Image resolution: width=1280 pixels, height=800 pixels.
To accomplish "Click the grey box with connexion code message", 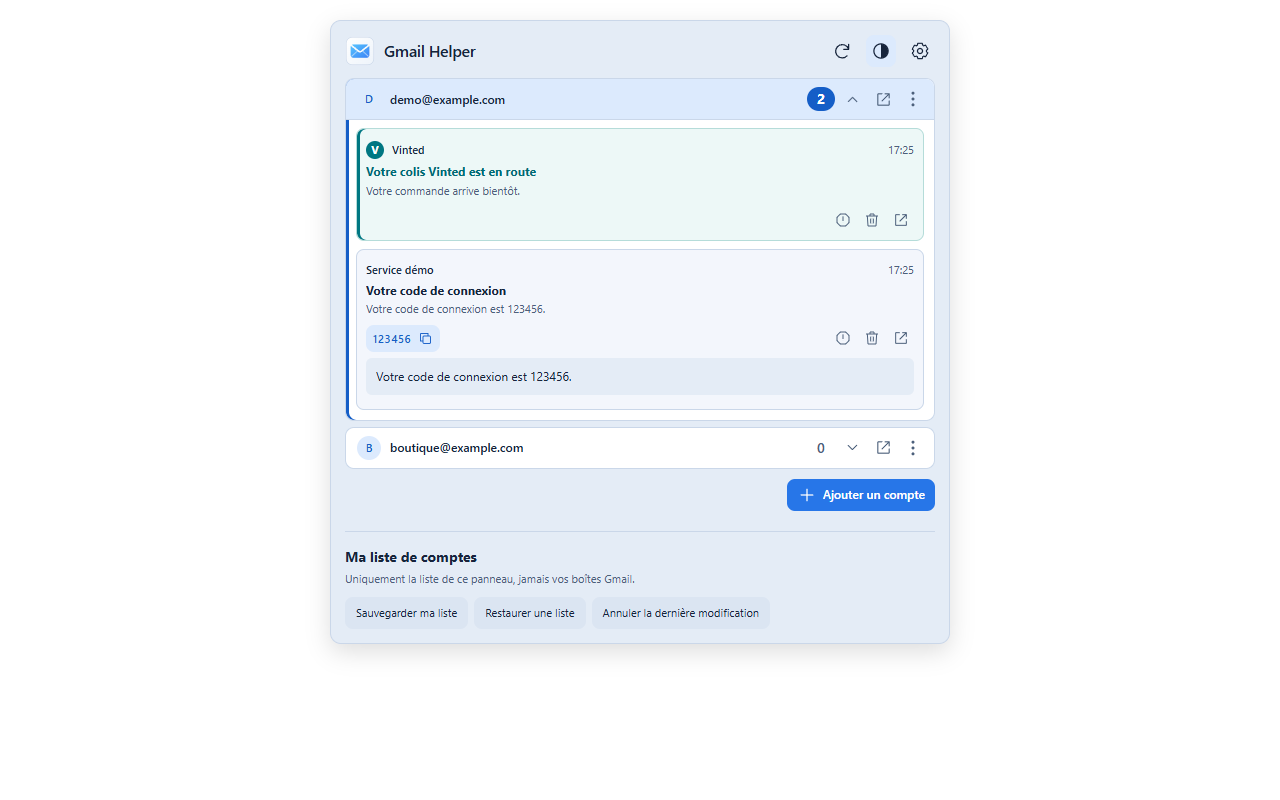I will pos(640,377).
